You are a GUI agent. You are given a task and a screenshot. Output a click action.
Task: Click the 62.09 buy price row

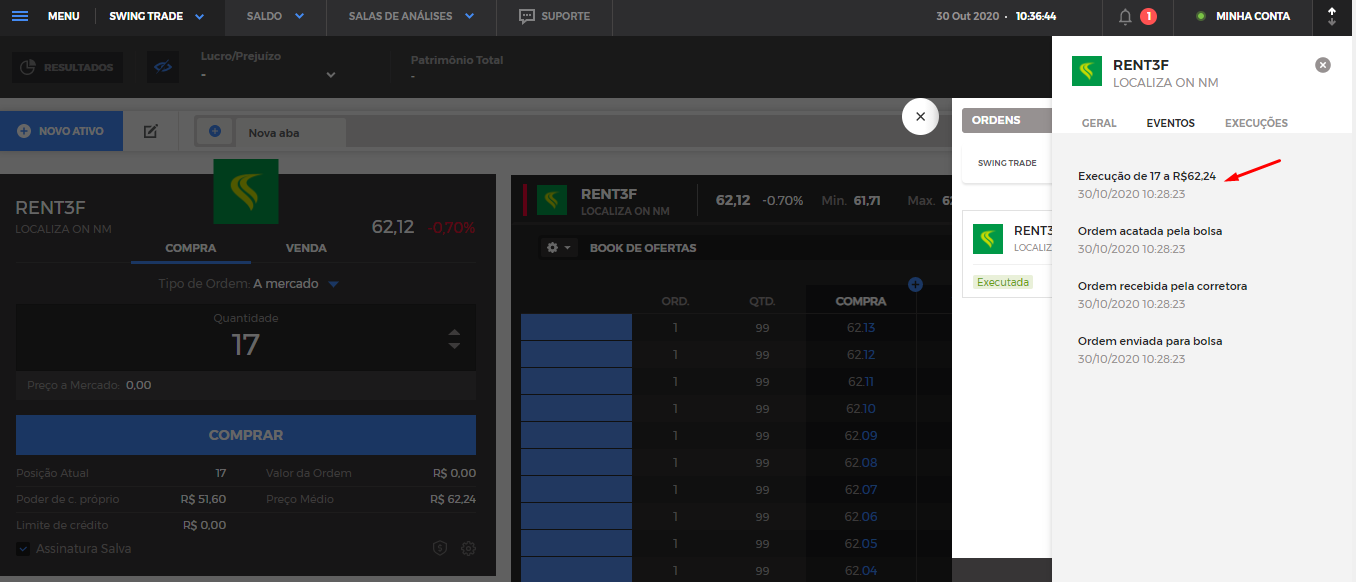pyautogui.click(x=860, y=436)
